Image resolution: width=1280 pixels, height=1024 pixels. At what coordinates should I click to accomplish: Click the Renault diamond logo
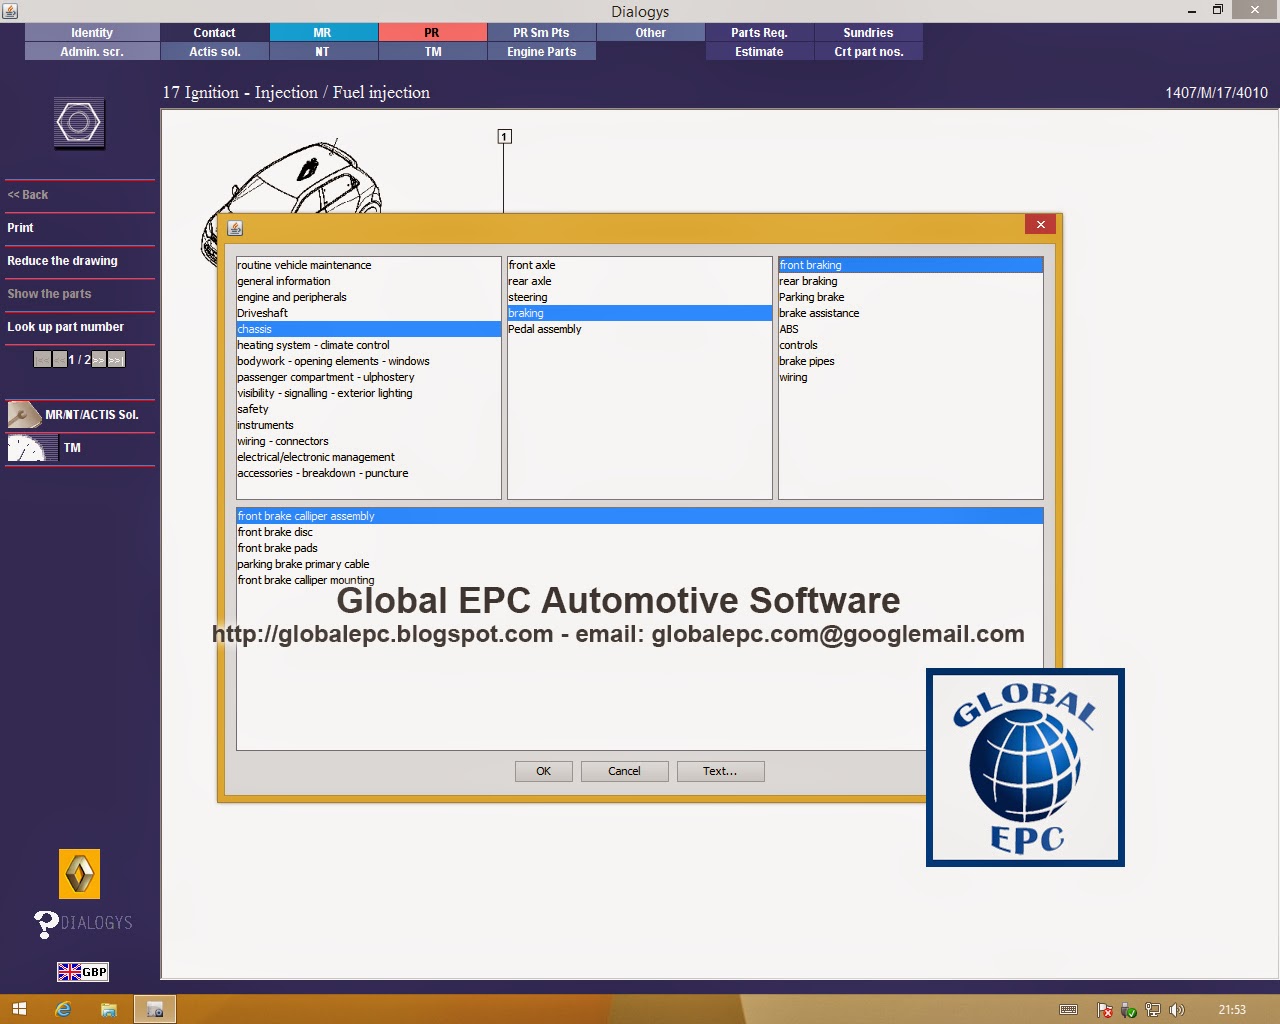point(80,875)
